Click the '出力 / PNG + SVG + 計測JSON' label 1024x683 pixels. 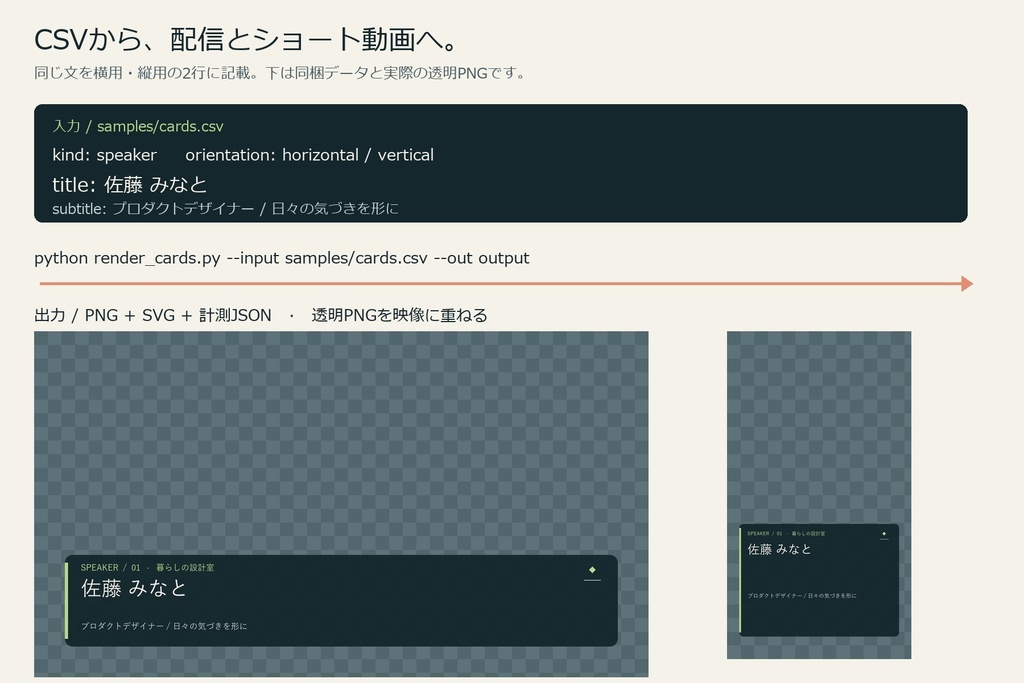point(153,315)
